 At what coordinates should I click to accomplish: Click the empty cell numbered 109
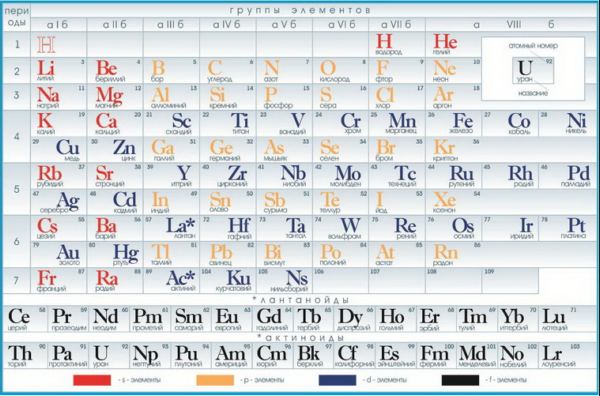[x=510, y=281]
